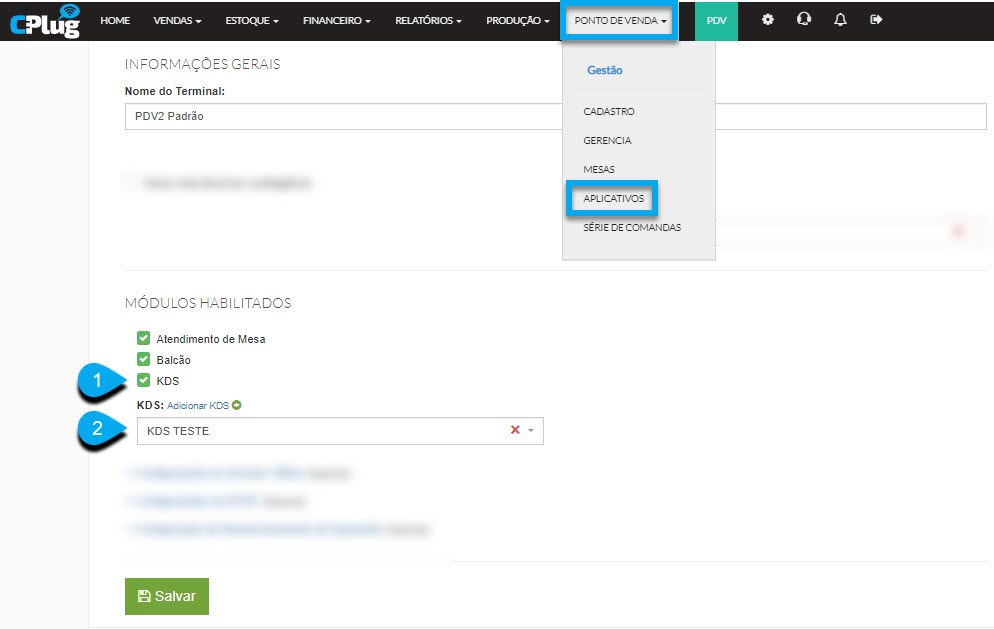This screenshot has width=994, height=629.
Task: Click the Gestão heading in dropdown
Action: tap(605, 70)
